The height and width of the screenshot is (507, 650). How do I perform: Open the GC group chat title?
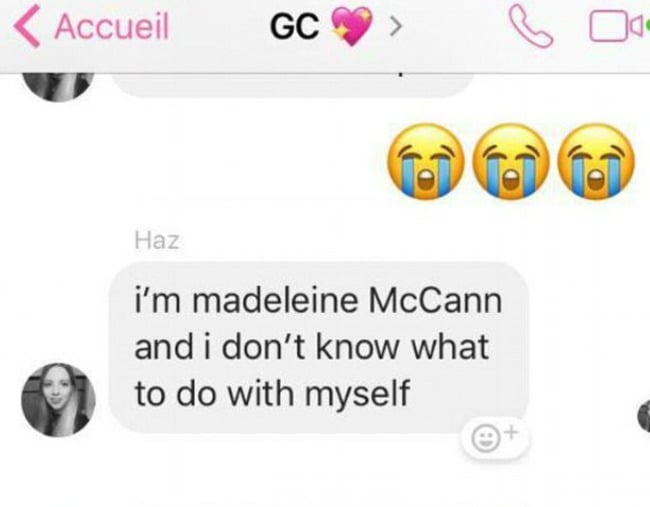tap(295, 26)
